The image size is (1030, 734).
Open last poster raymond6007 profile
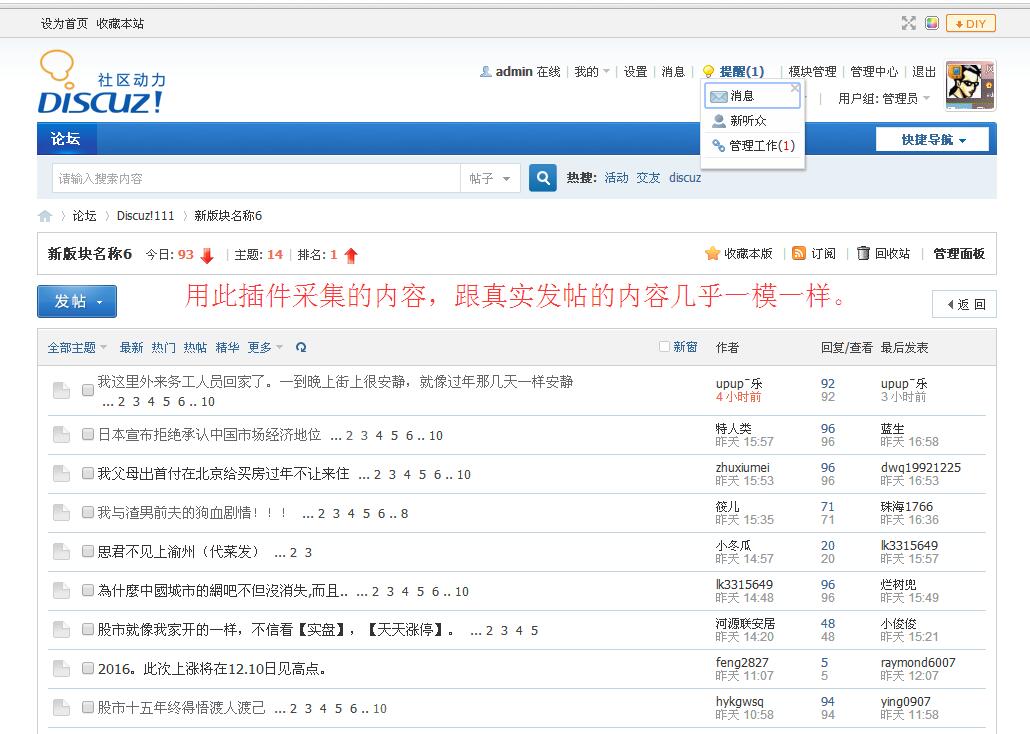click(918, 662)
